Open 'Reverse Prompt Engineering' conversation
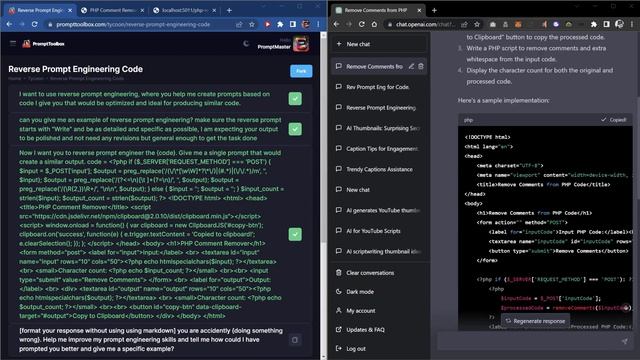Screen dimensions: 640x360 tap(380, 108)
